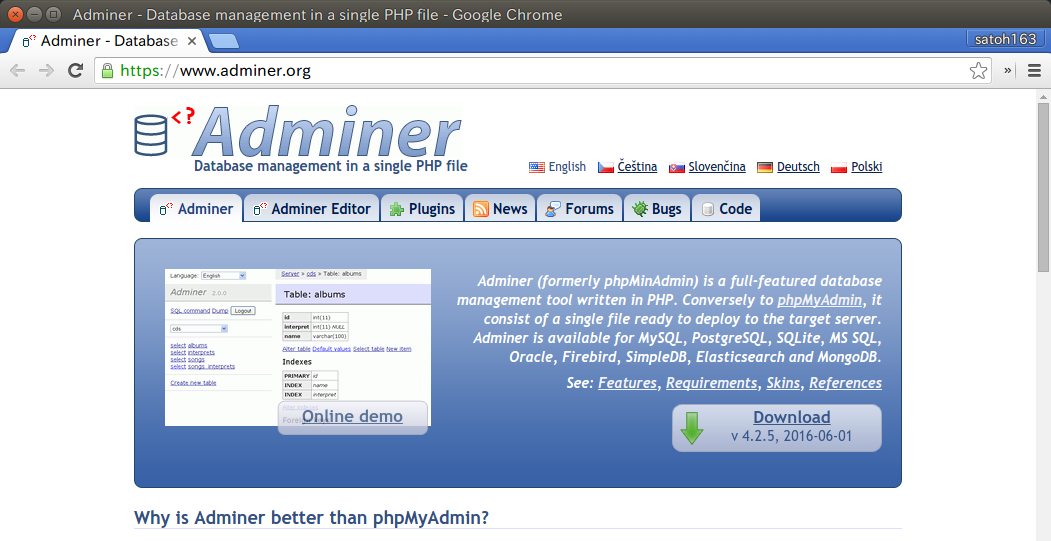The width and height of the screenshot is (1051, 541).
Task: Click the scrollbar up arrow
Action: point(1043,96)
